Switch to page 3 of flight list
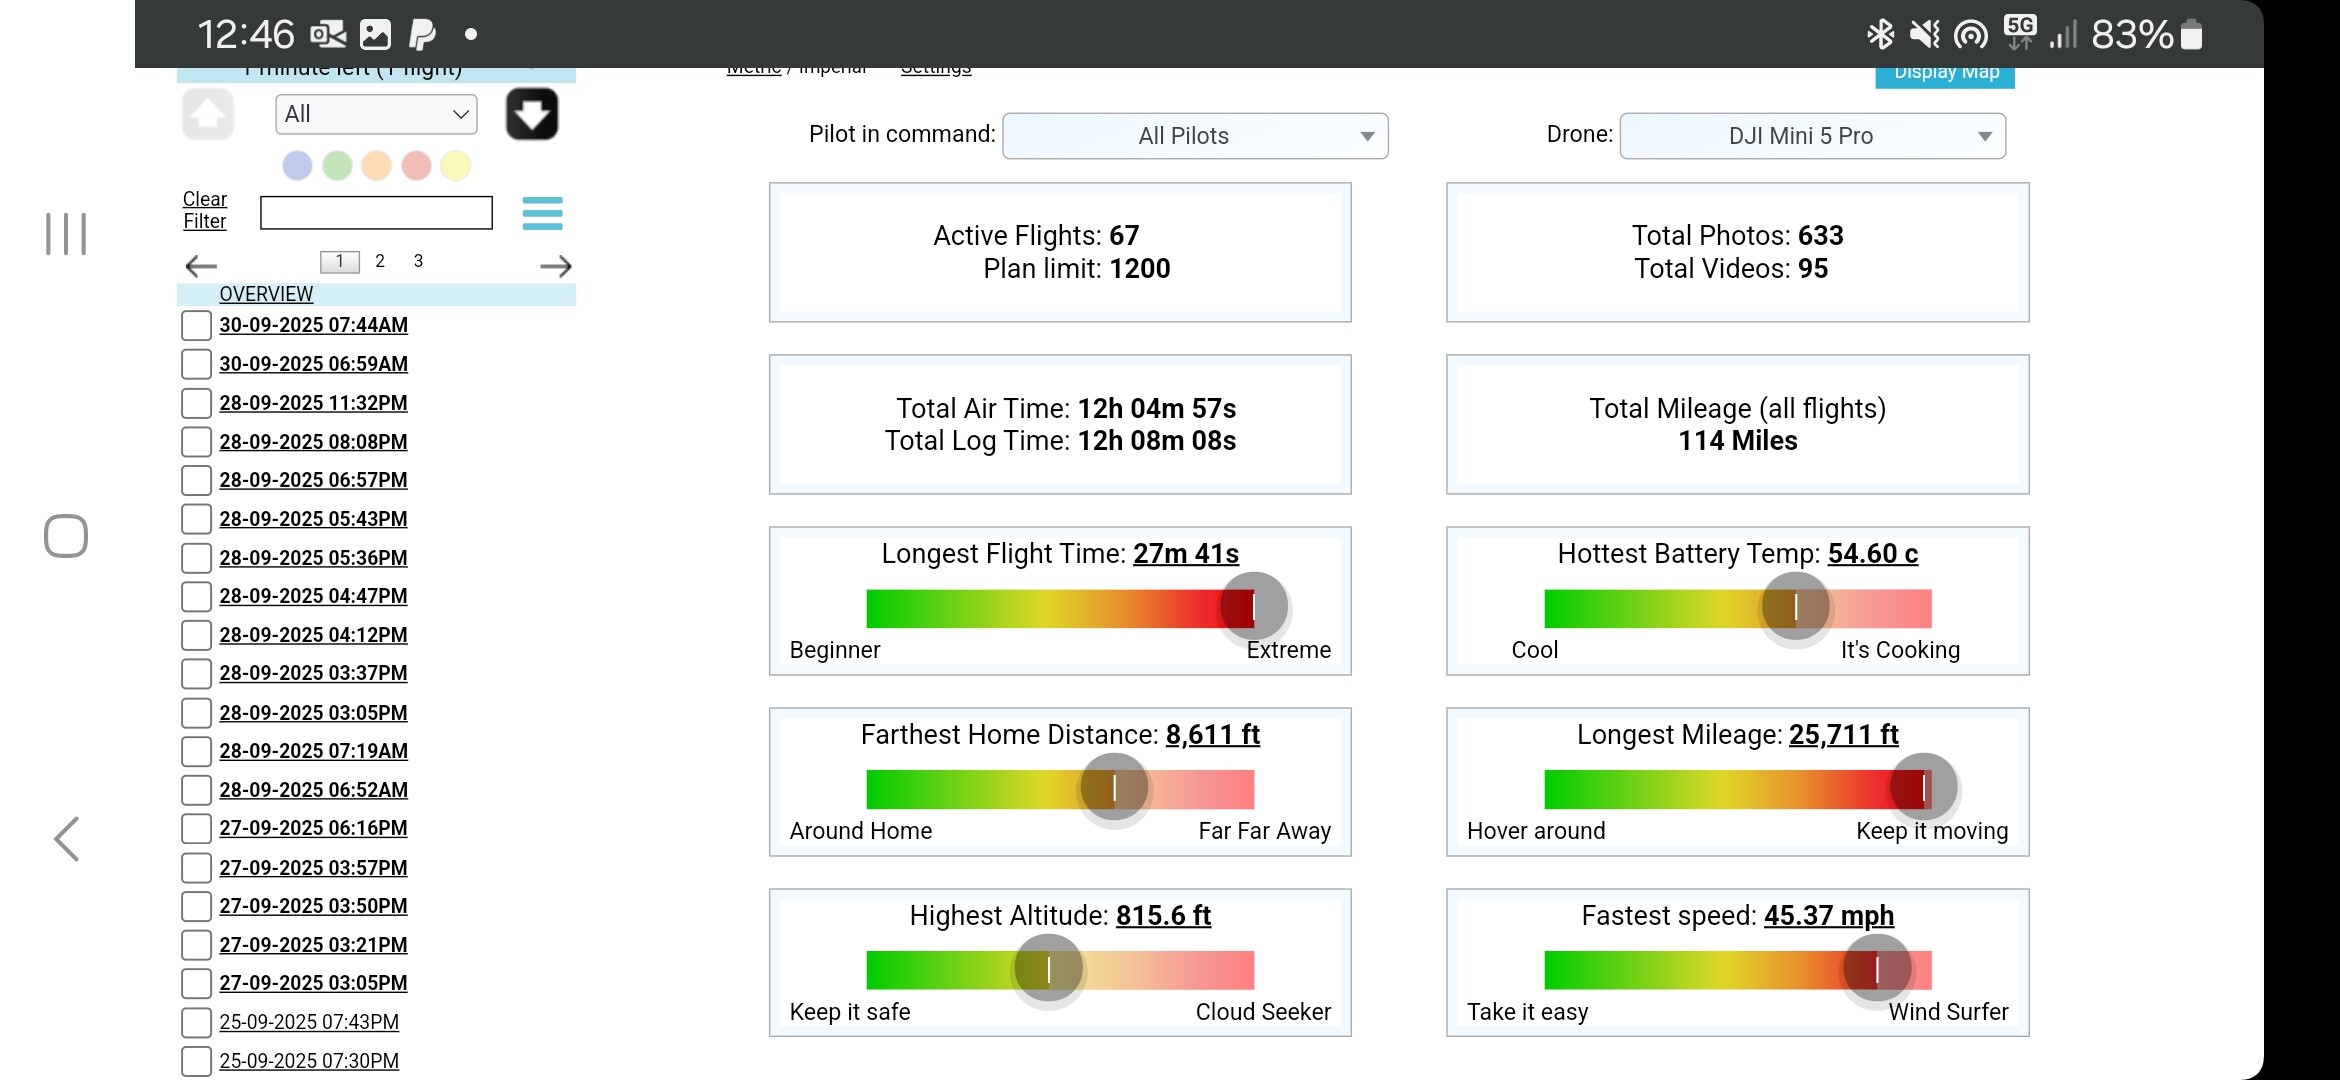This screenshot has height=1080, width=2340. tap(418, 261)
